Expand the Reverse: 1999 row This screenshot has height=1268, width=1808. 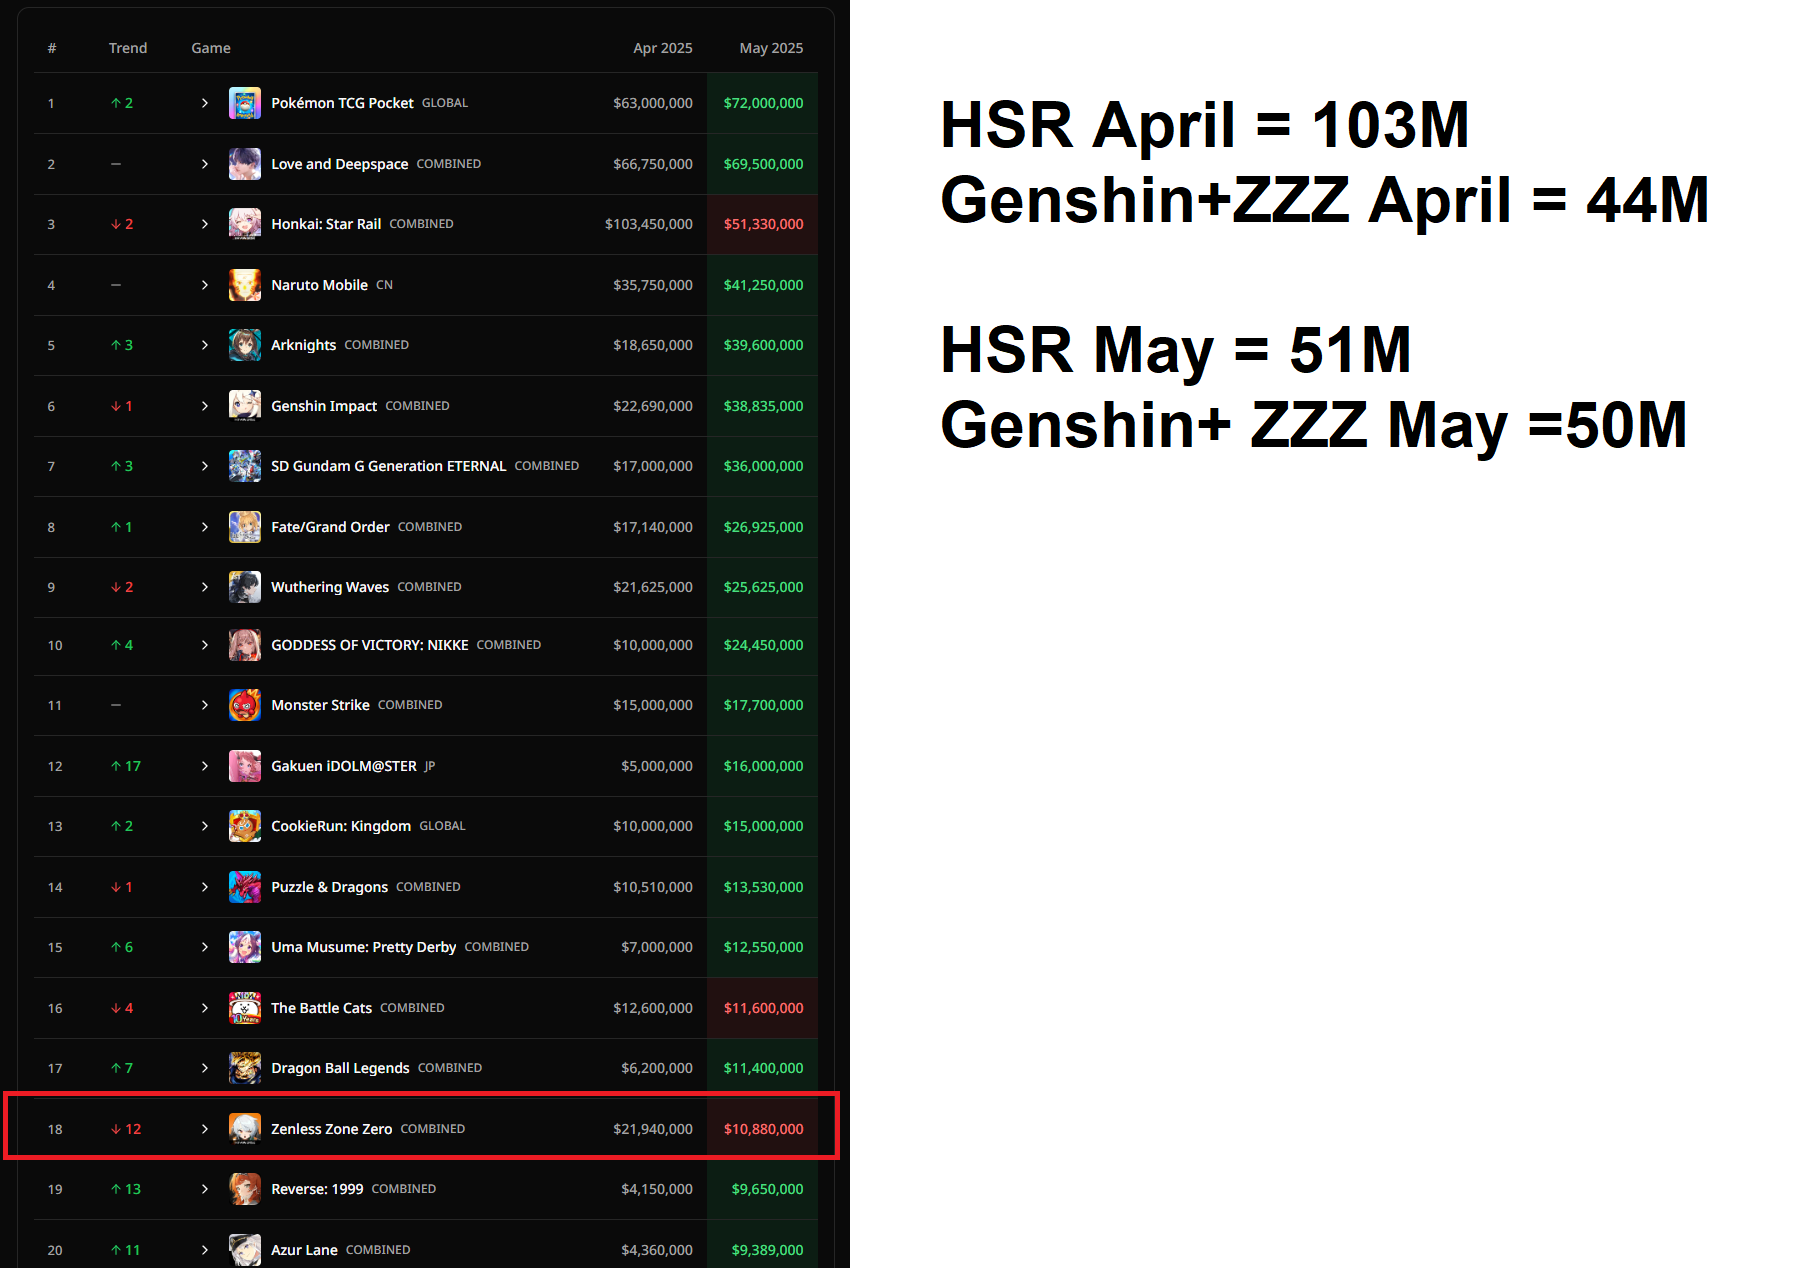[x=205, y=1189]
